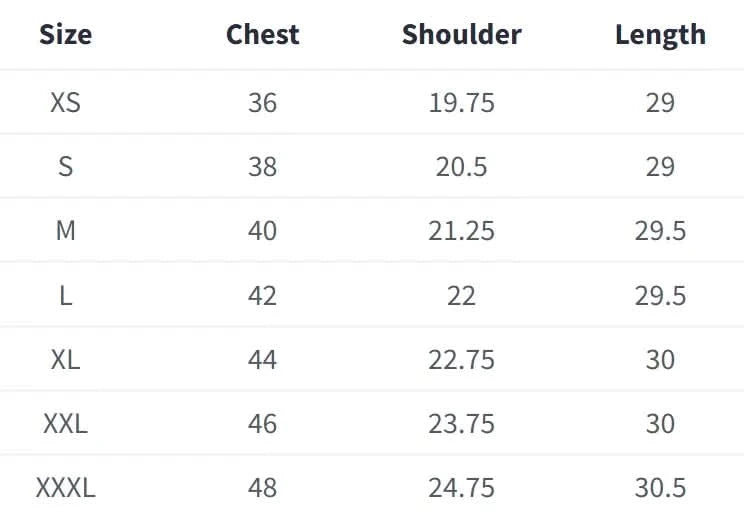
Task: Select the L size cell
Action: [65, 295]
